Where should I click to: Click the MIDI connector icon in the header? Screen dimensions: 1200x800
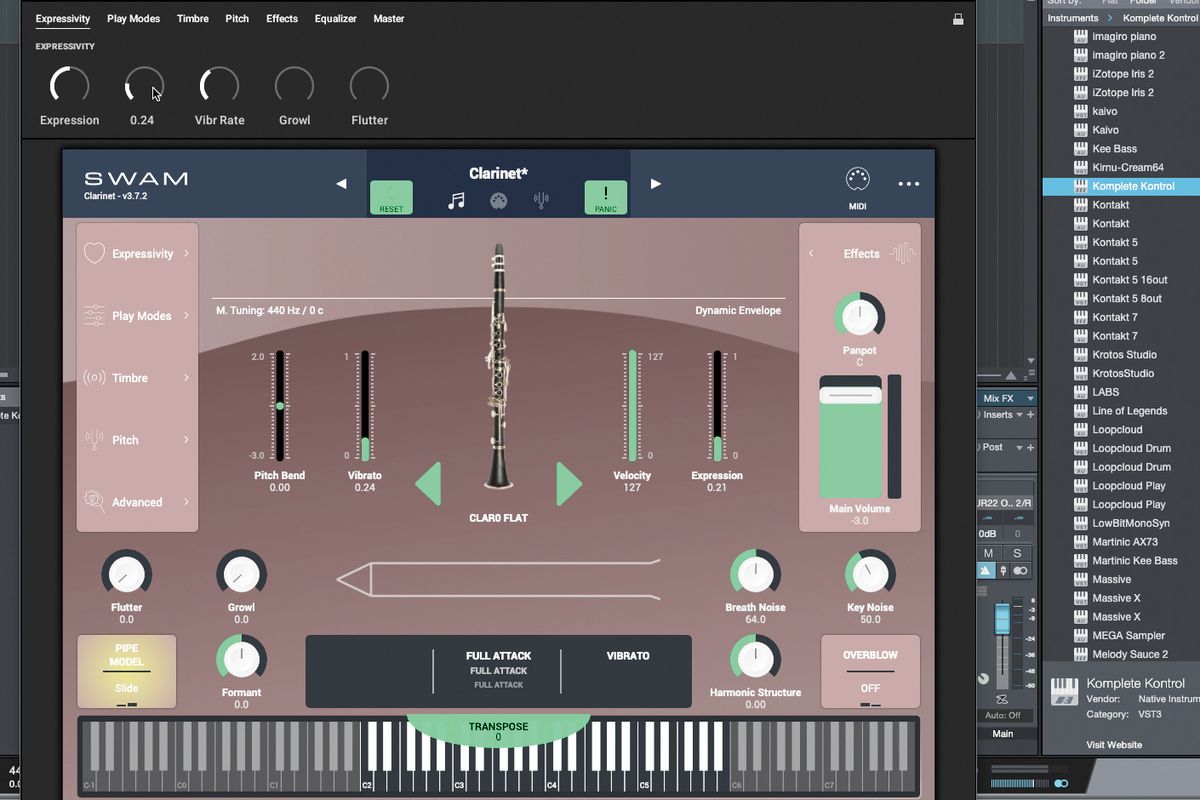point(857,178)
